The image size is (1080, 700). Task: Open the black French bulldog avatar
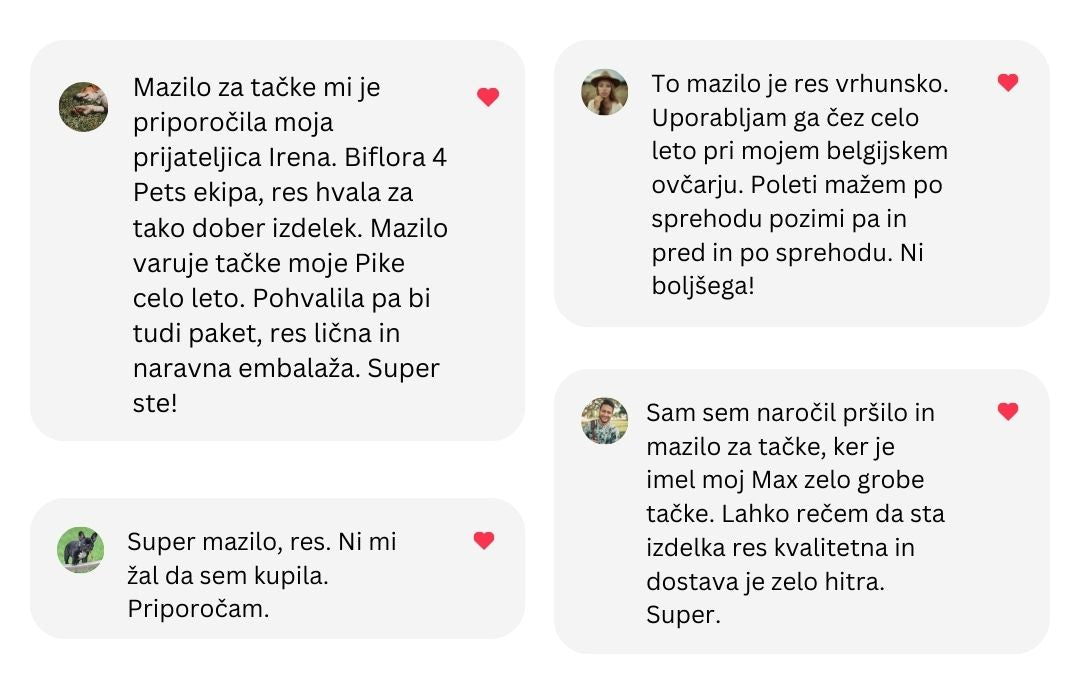(81, 550)
